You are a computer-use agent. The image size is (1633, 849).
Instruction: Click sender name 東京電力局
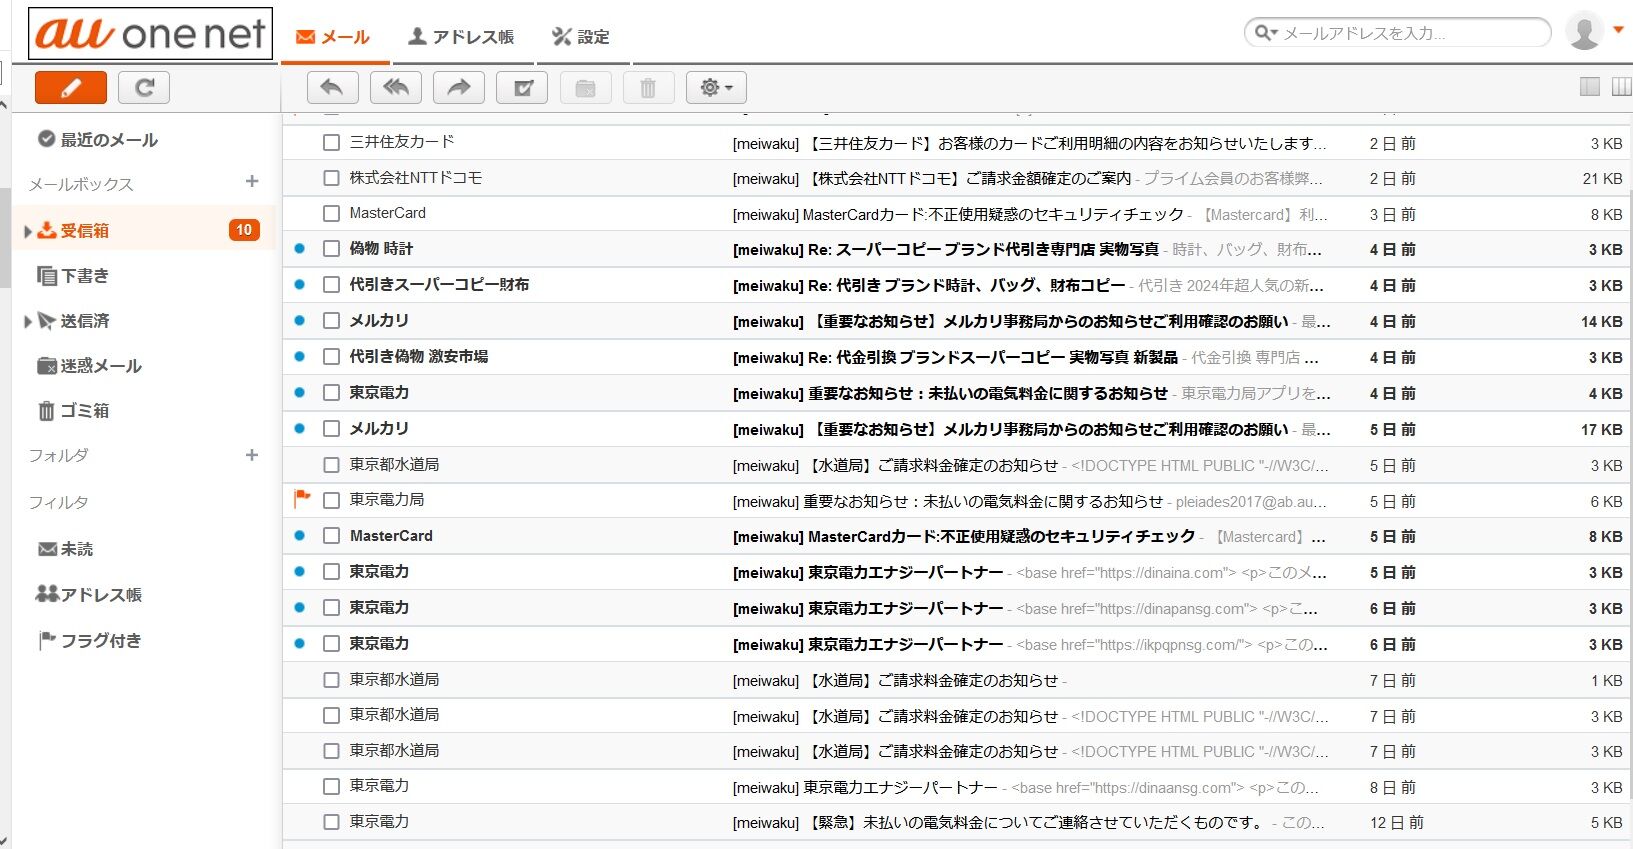pos(387,500)
